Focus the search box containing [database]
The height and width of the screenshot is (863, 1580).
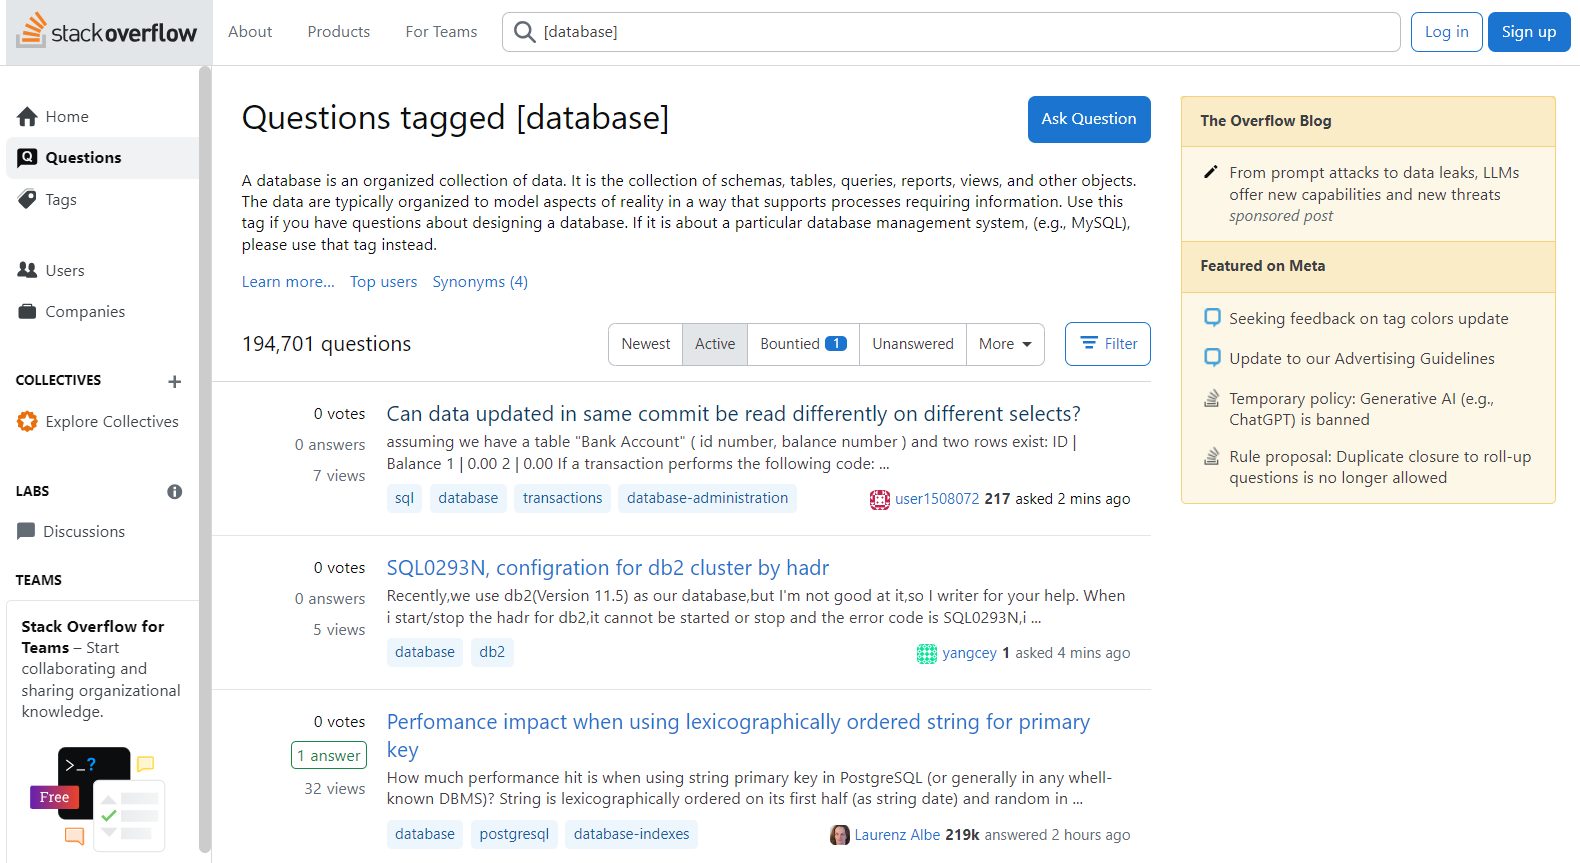pyautogui.click(x=951, y=32)
